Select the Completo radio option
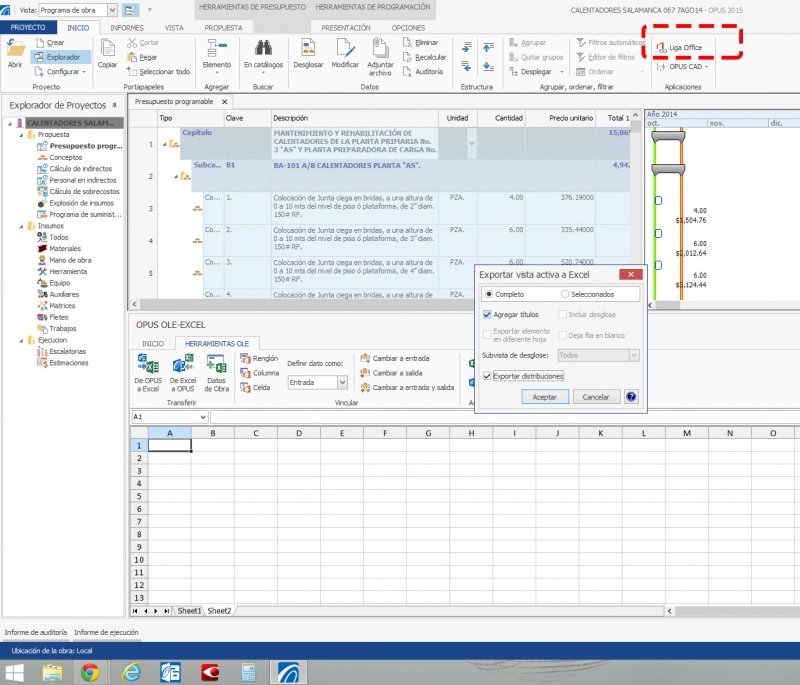Image resolution: width=800 pixels, height=685 pixels. tap(489, 294)
